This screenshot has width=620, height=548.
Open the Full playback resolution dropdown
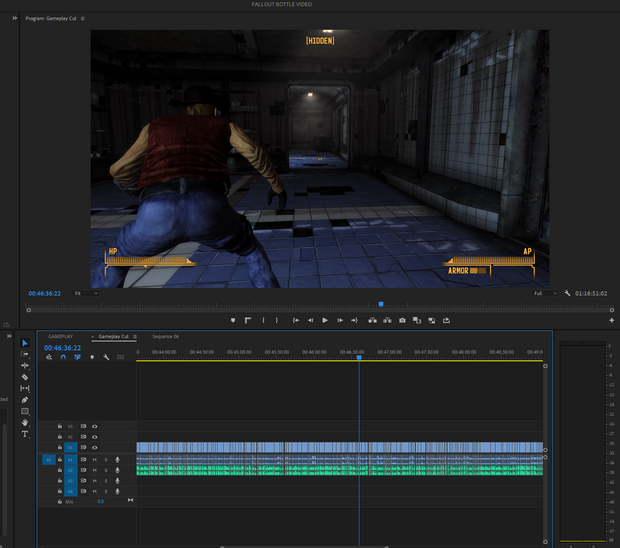coord(545,294)
